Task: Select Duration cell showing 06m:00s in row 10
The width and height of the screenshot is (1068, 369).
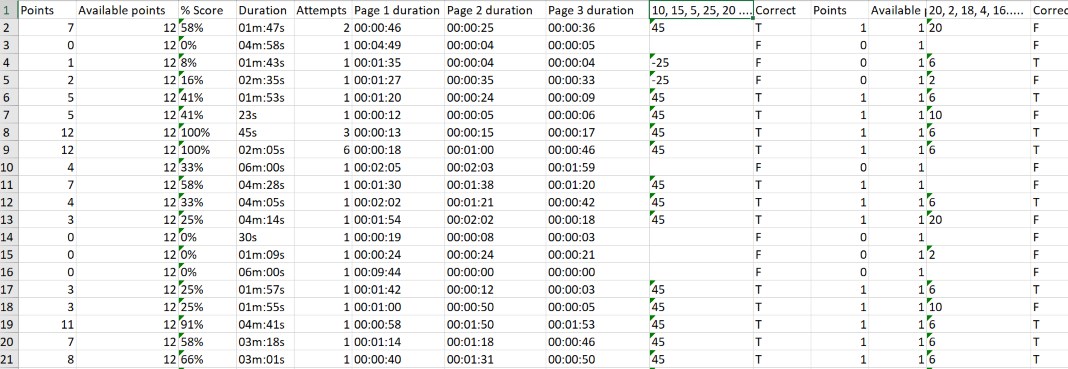Action: [x=265, y=167]
